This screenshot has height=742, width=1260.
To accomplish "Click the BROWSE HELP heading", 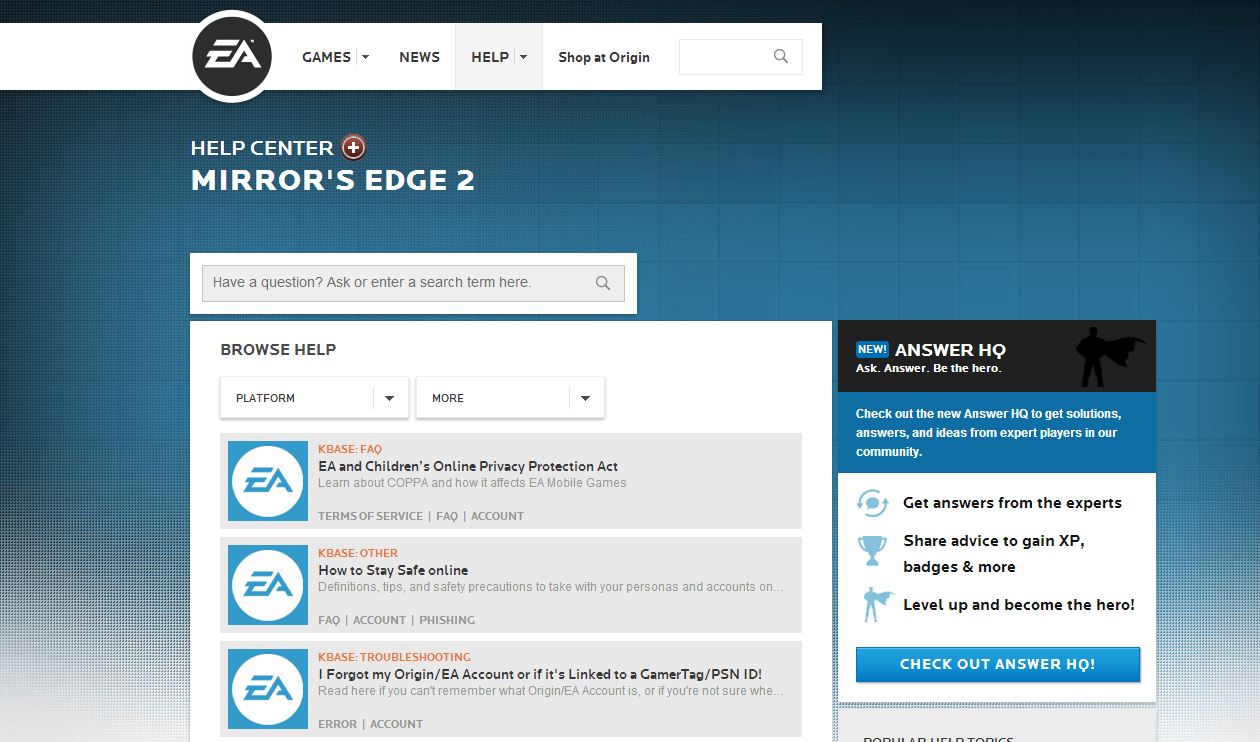I will coord(278,350).
